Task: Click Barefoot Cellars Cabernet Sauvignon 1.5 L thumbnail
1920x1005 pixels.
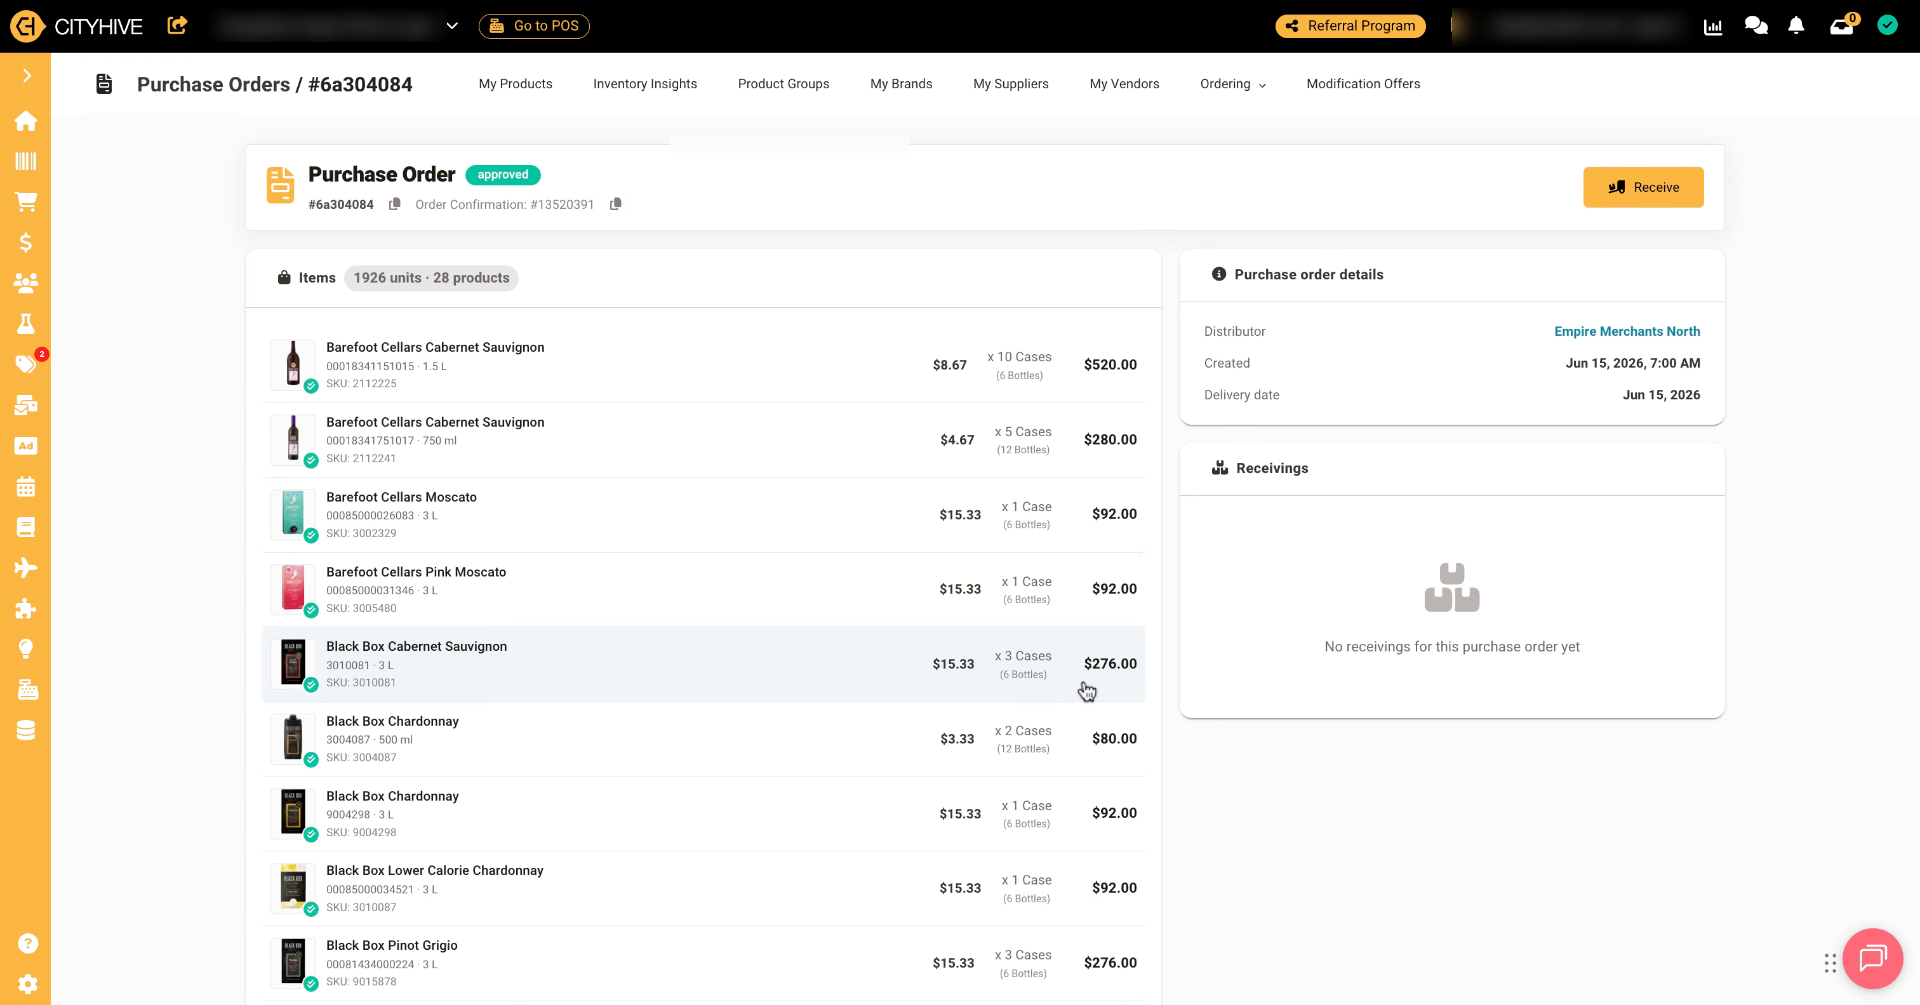Action: [x=293, y=364]
